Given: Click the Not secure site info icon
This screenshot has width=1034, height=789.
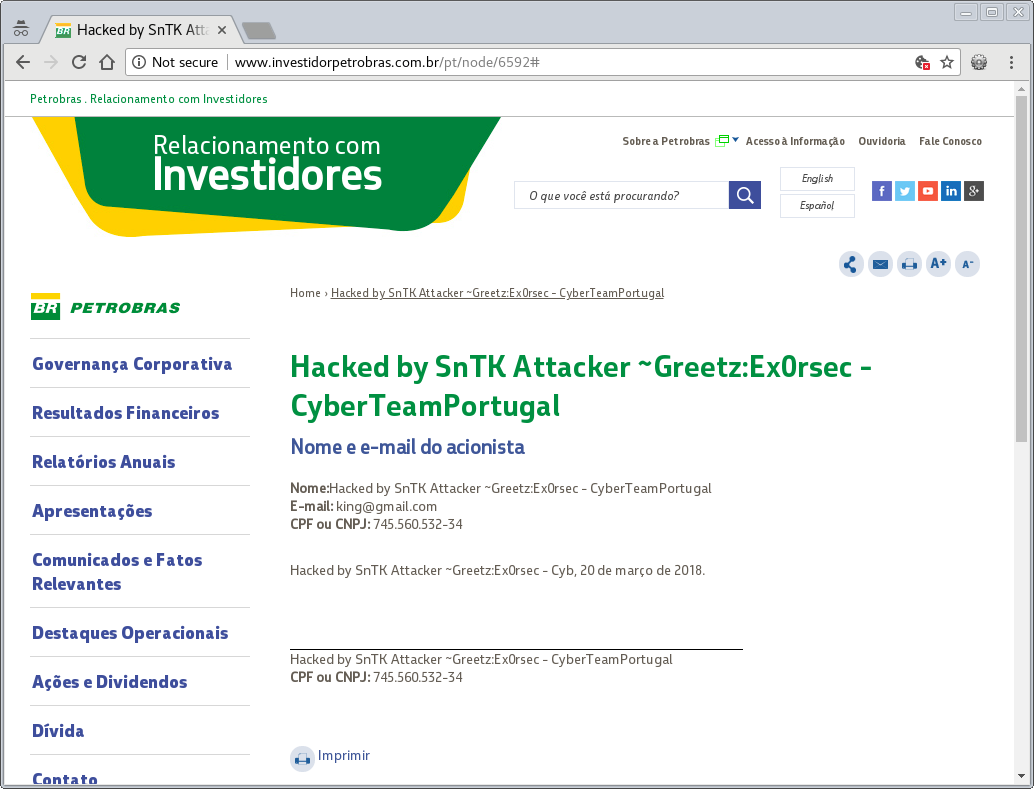Looking at the screenshot, I should pos(139,62).
